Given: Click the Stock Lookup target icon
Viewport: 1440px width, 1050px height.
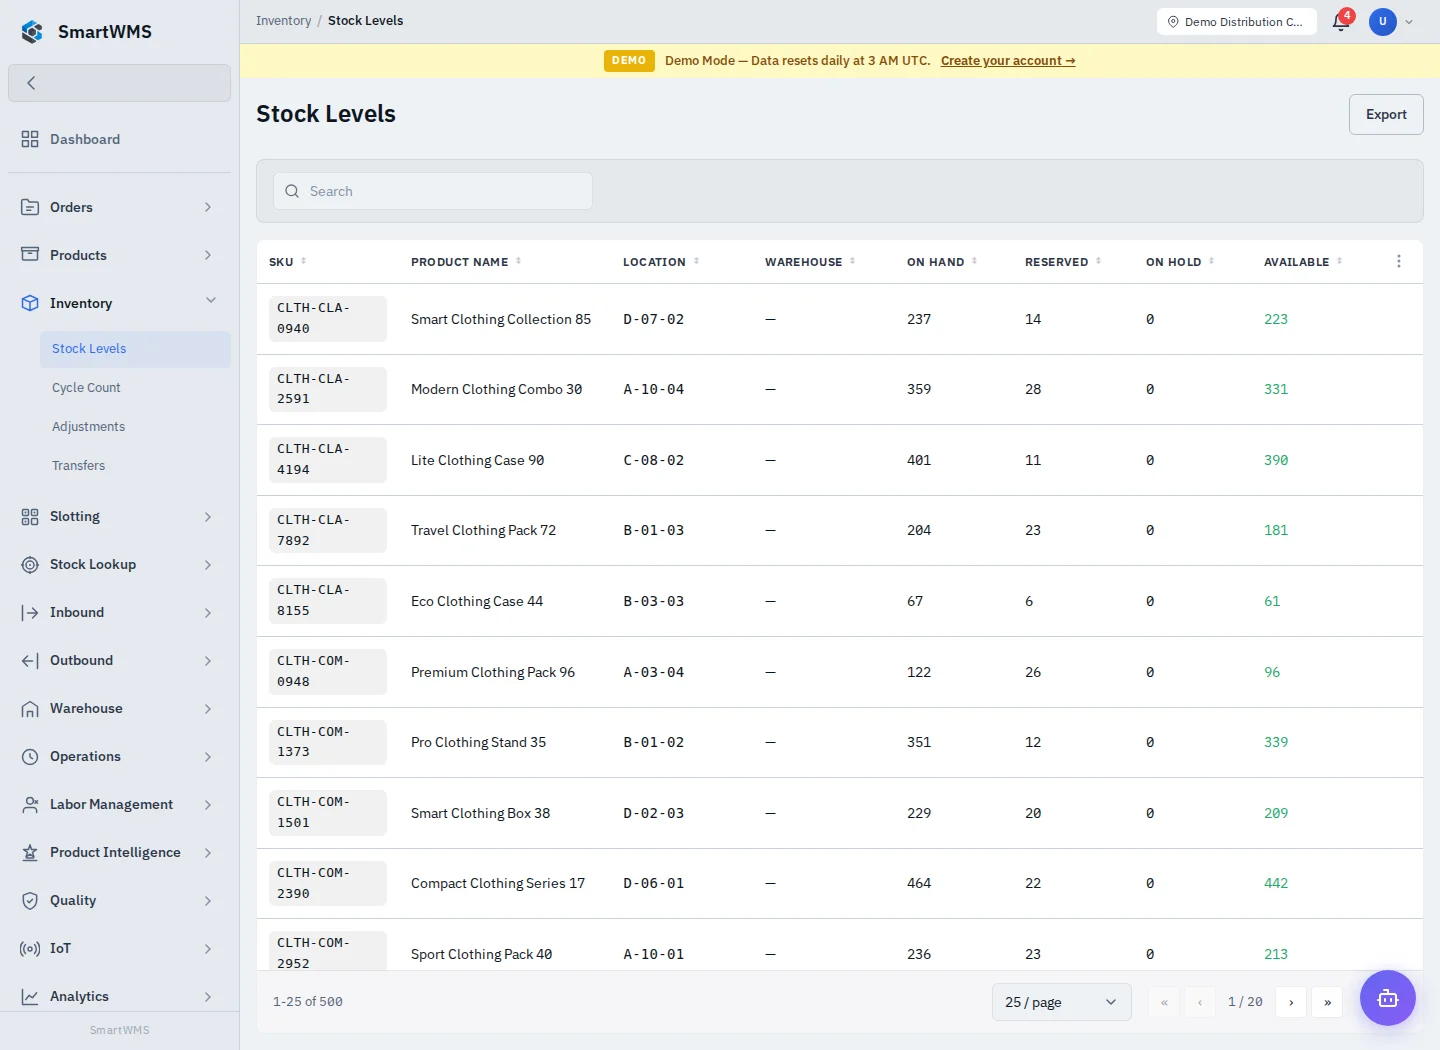Looking at the screenshot, I should 30,564.
